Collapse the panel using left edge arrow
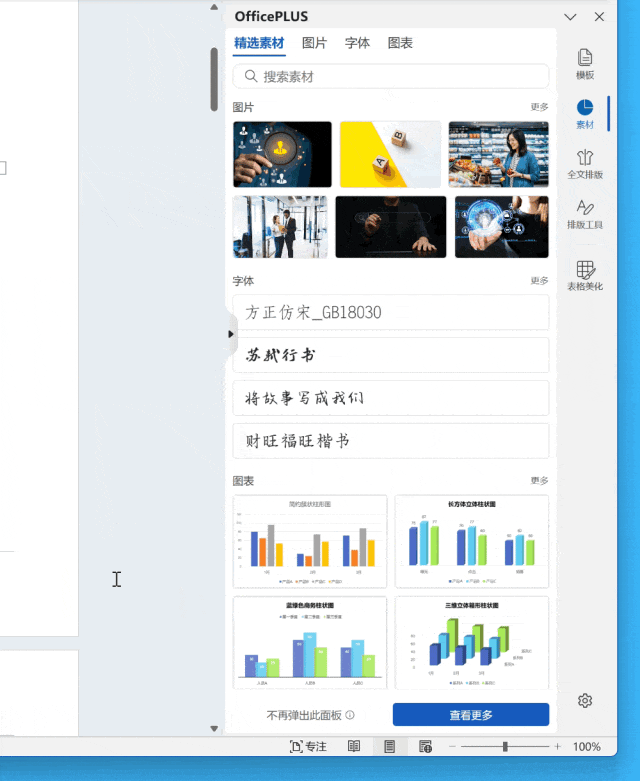Viewport: 640px width, 781px height. coord(231,334)
